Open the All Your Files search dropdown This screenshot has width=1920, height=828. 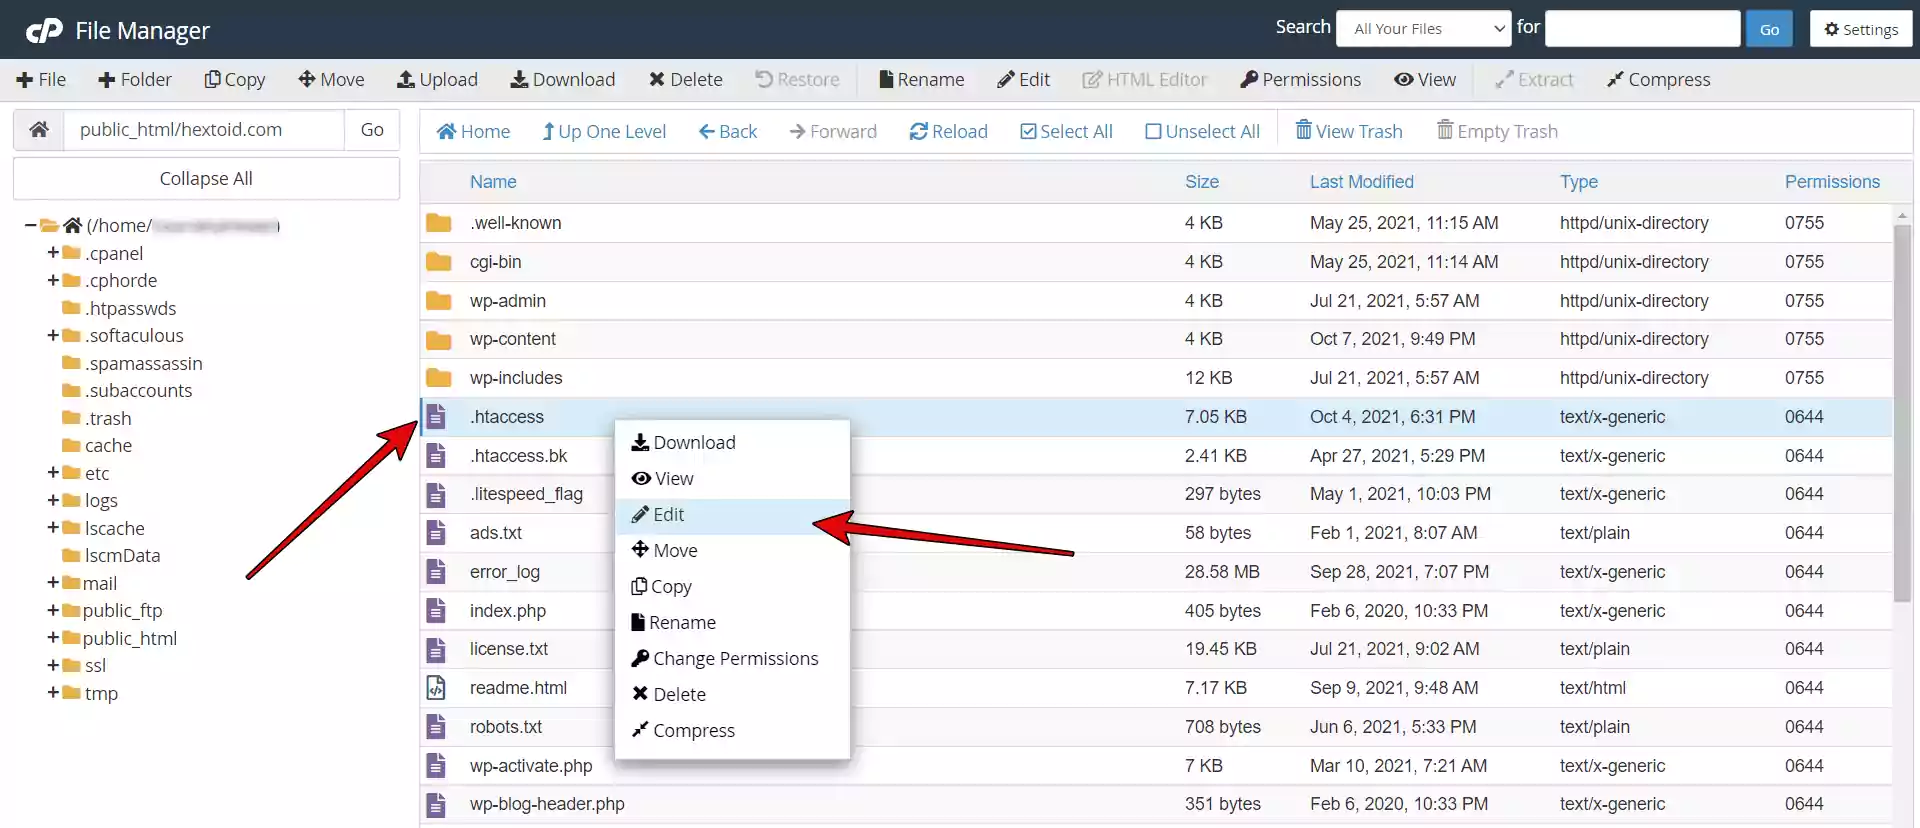[1424, 29]
